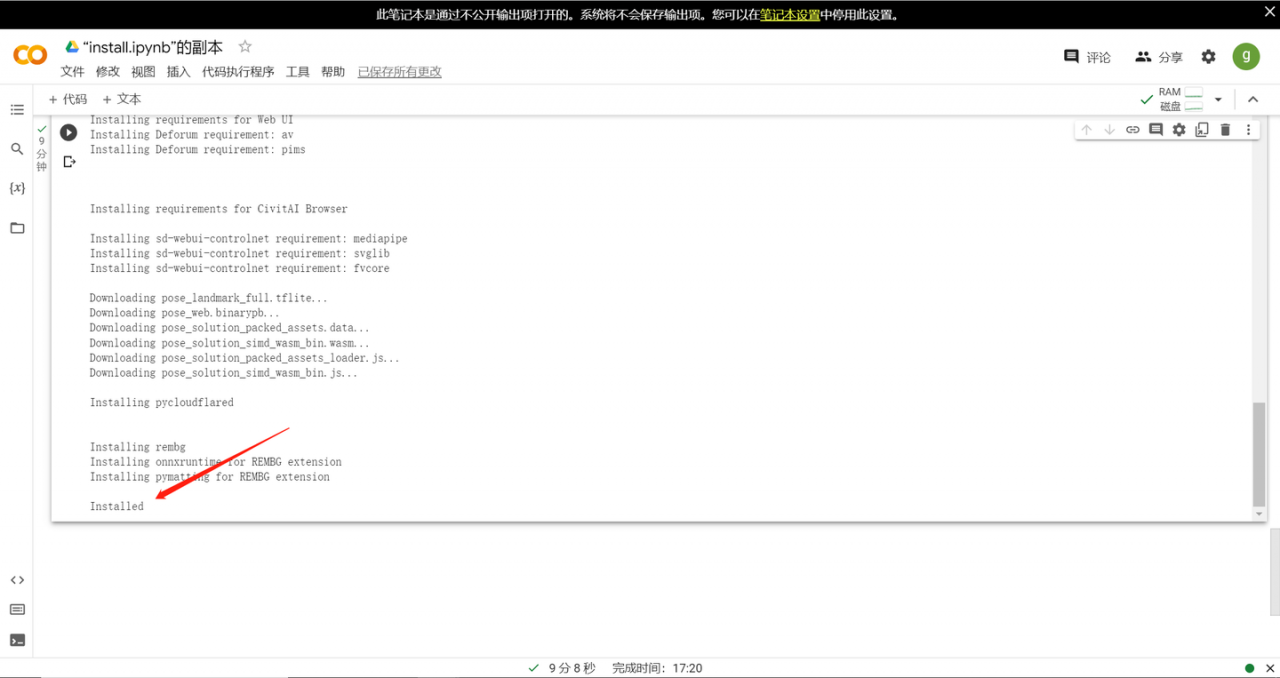1280x678 pixels.
Task: Move the cell down with the down arrow
Action: pos(1109,130)
